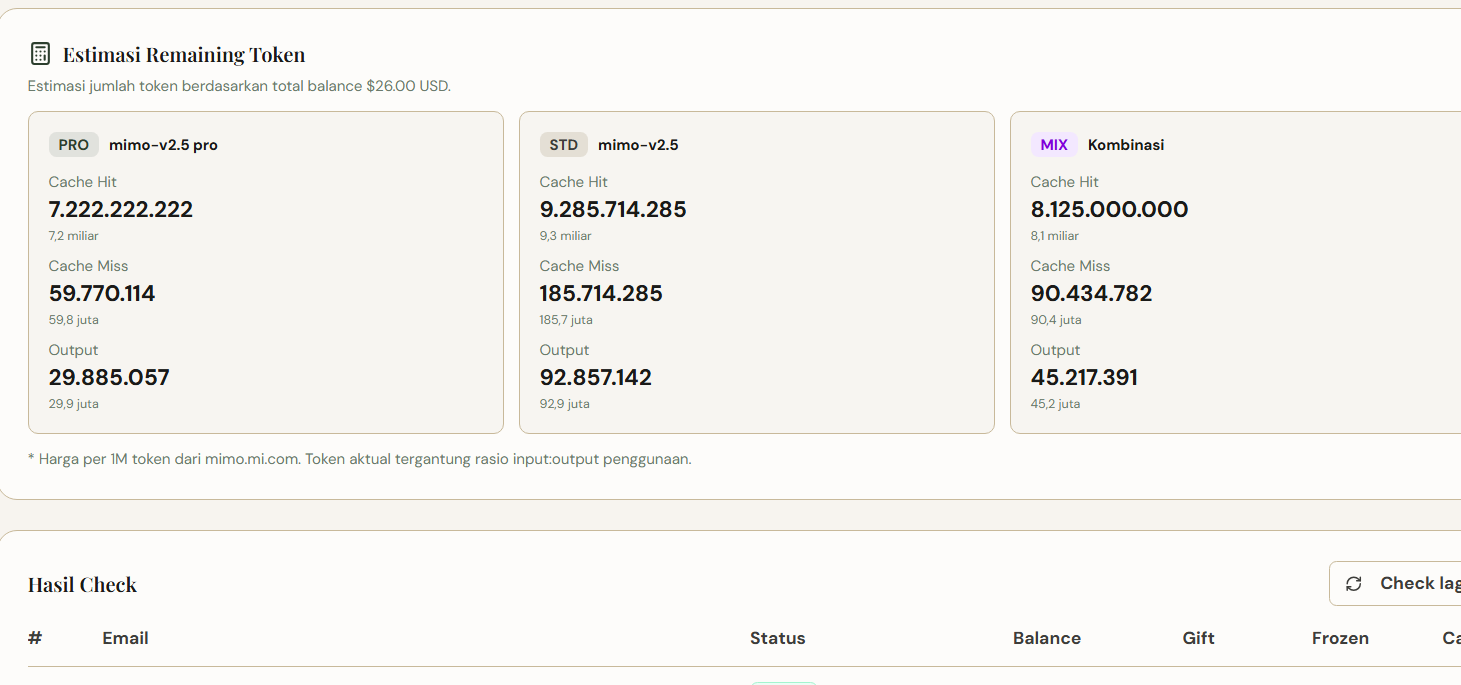
Task: Click Cache Hit label in Kombinasi card
Action: coord(1065,182)
